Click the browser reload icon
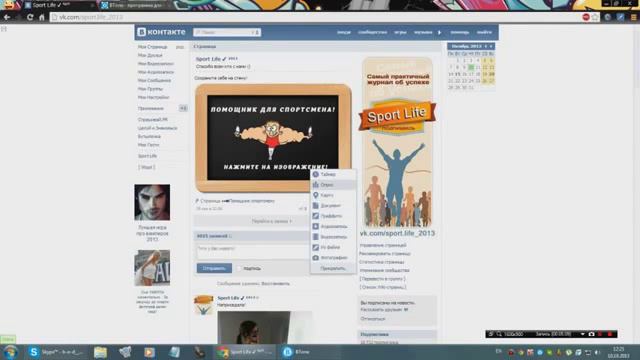 pyautogui.click(x=30, y=17)
